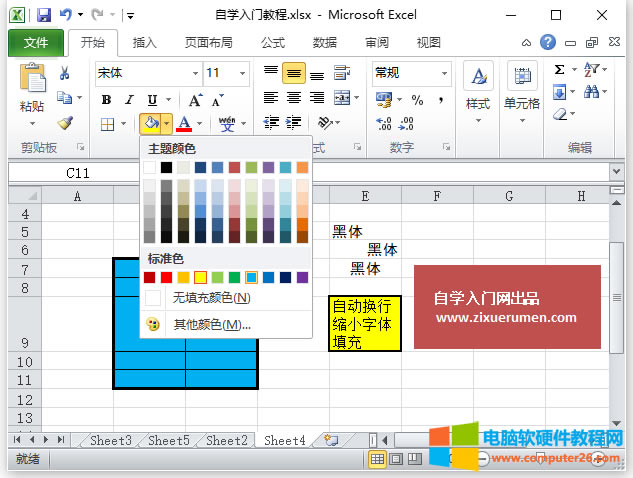Click the Cut scissors icon
The image size is (633, 478).
65,73
